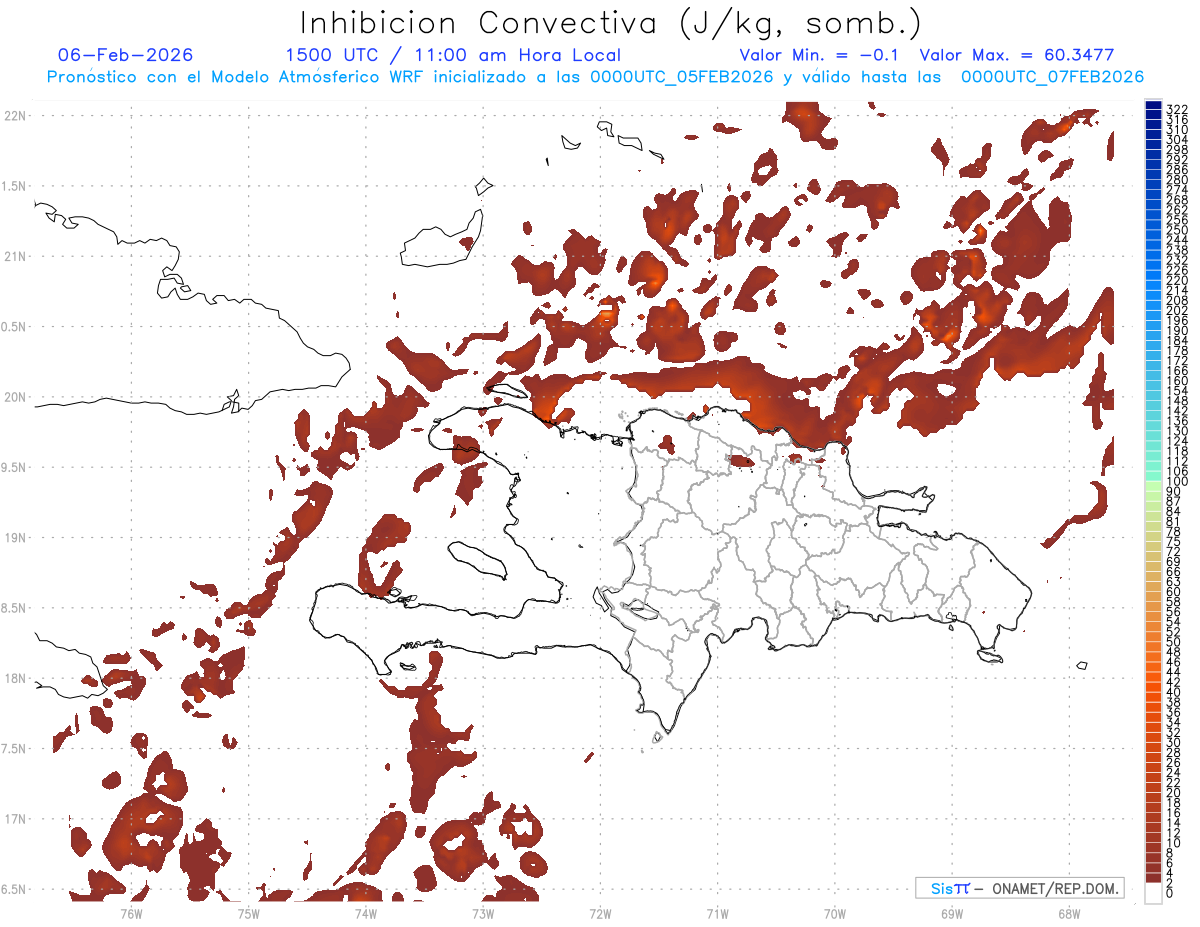Click the 74W longitude label
Image resolution: width=1200 pixels, height=927 pixels.
(x=365, y=913)
